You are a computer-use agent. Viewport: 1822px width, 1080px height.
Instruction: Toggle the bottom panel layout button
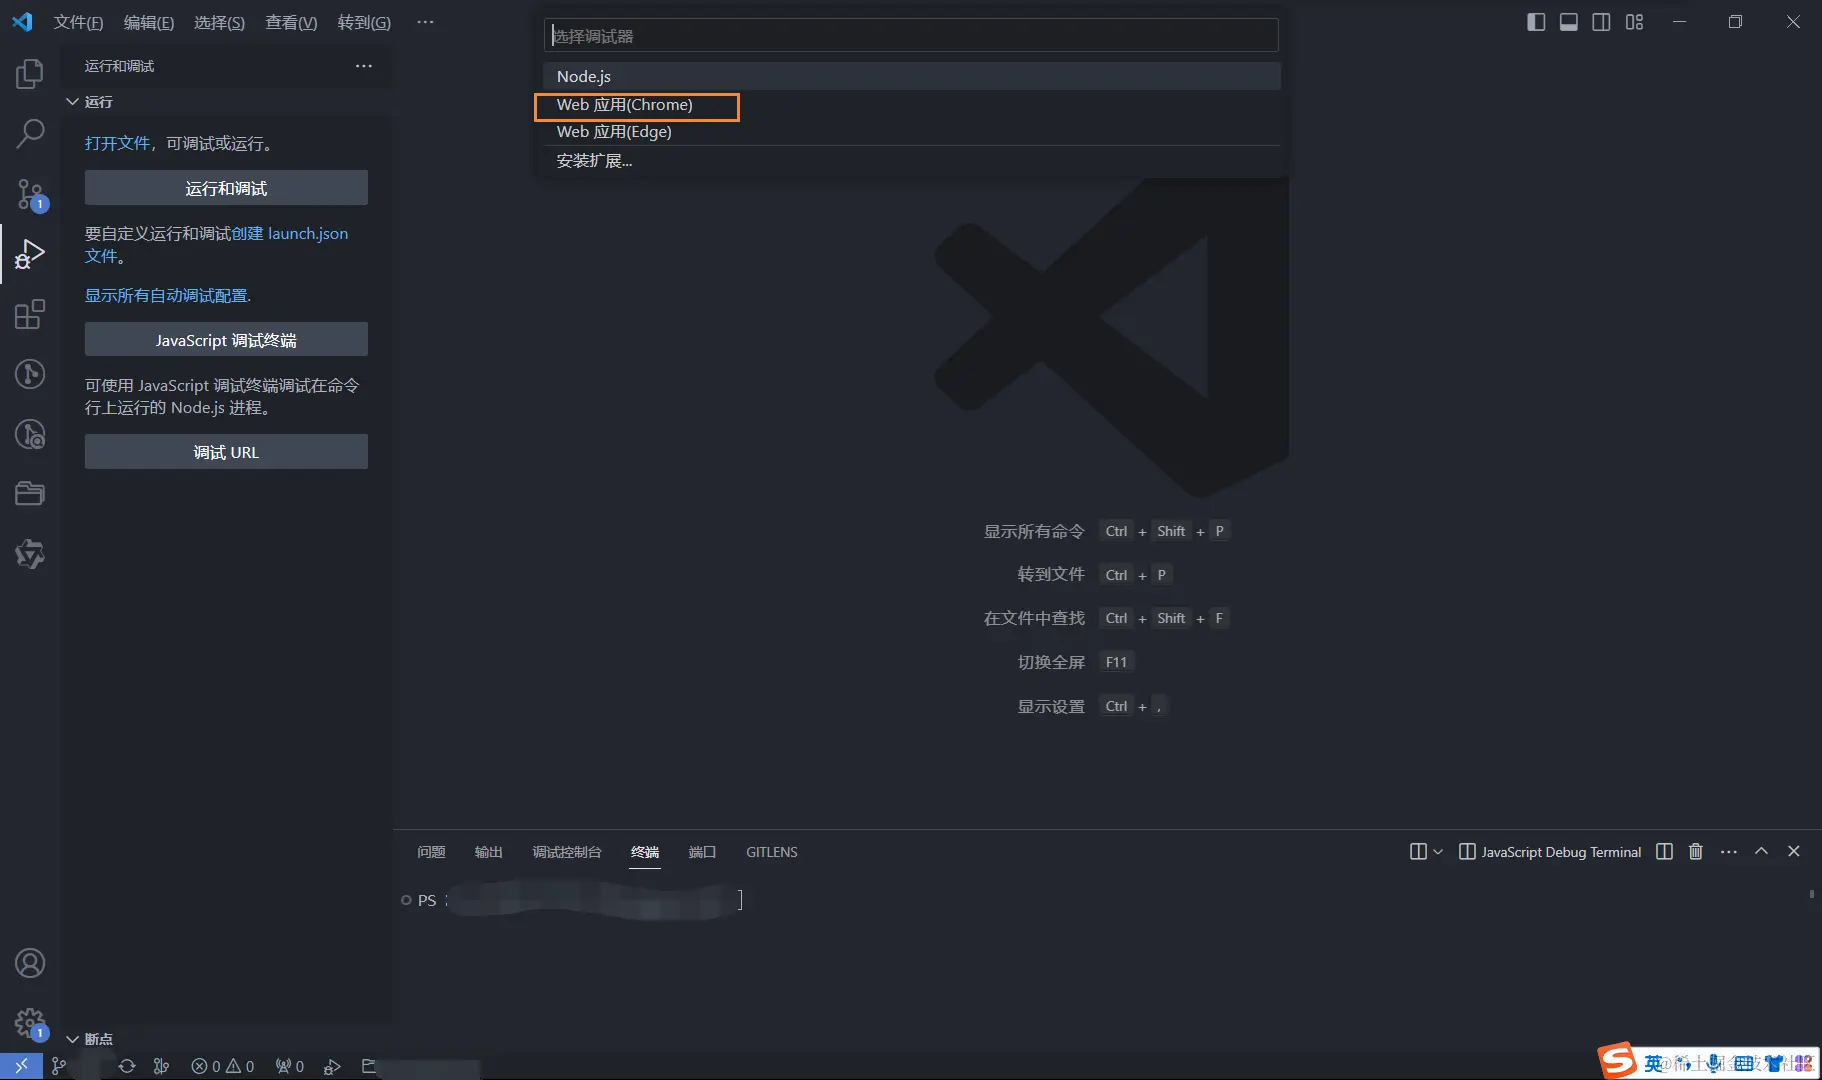1568,22
